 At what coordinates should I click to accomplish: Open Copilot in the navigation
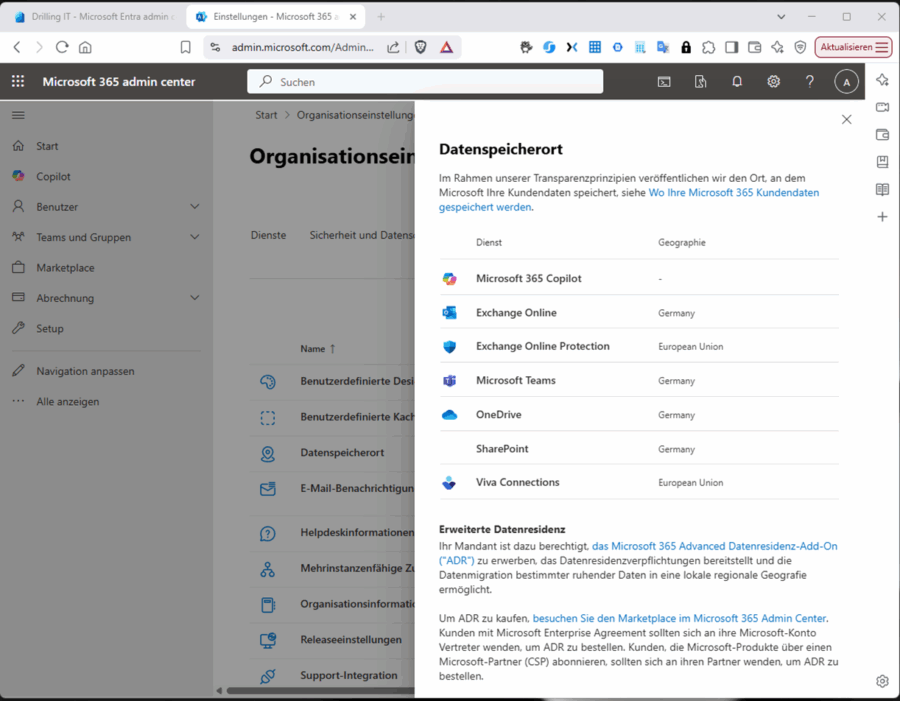pyautogui.click(x=53, y=176)
